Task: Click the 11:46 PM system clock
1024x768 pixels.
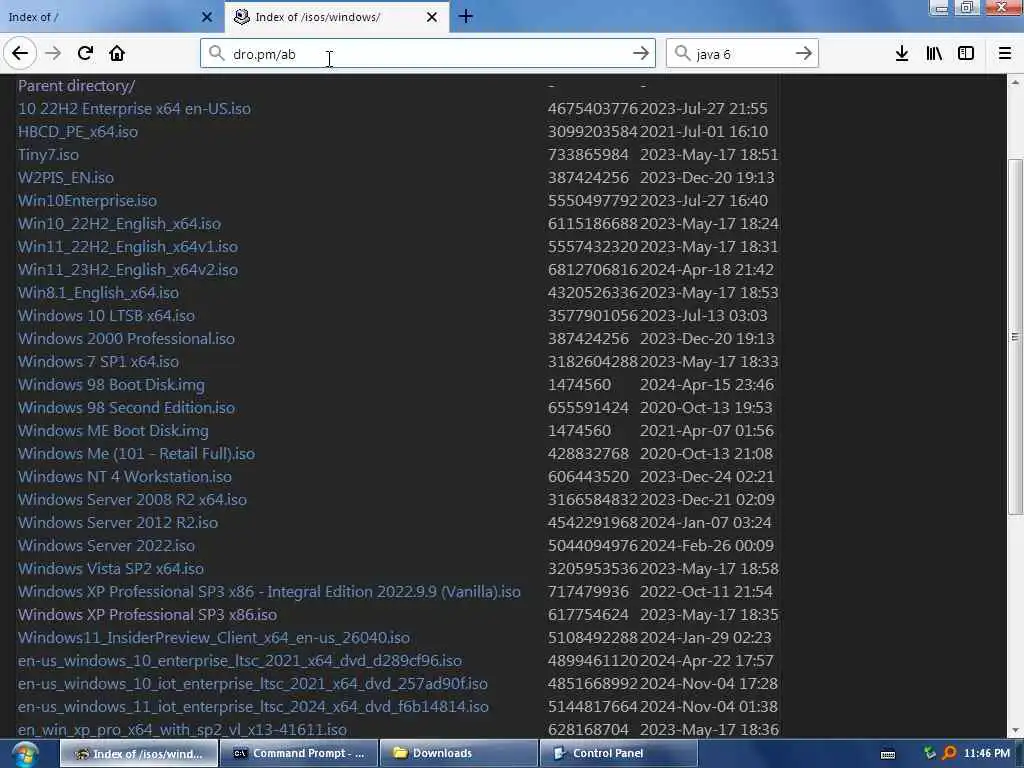Action: tap(987, 753)
